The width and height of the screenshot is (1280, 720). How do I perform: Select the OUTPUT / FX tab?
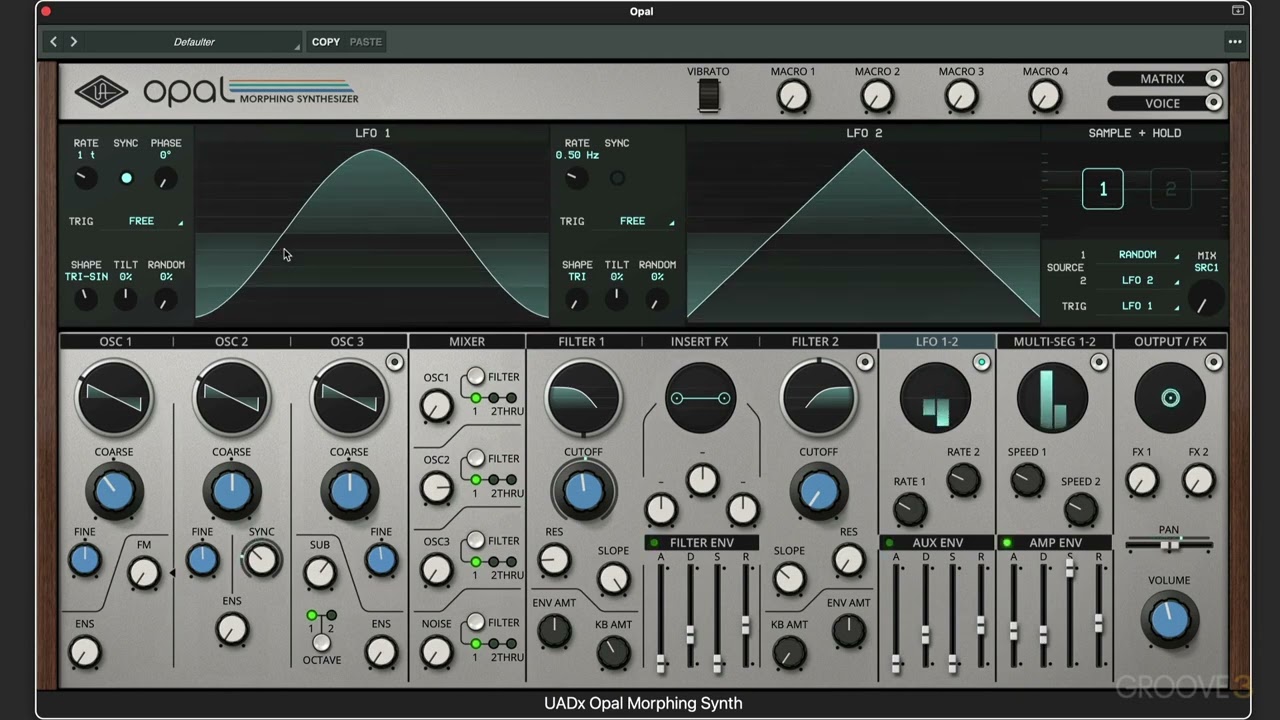[x=1170, y=341]
